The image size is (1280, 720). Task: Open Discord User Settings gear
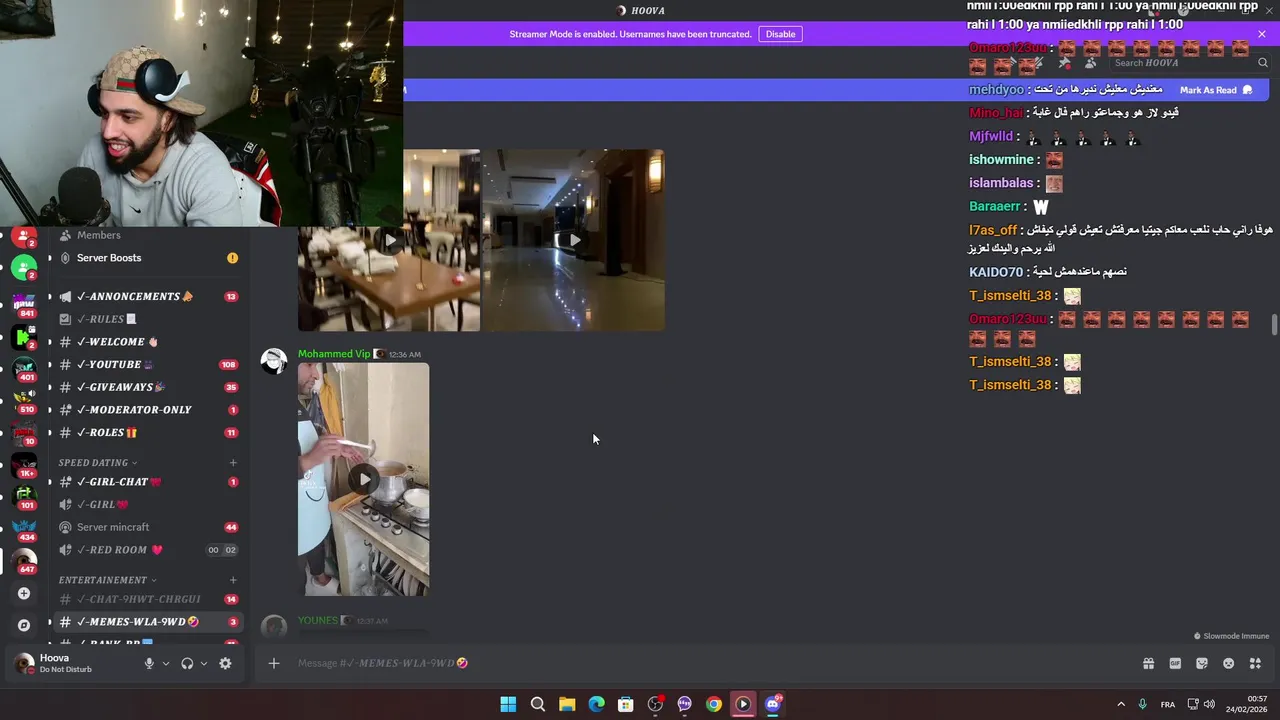[x=225, y=663]
